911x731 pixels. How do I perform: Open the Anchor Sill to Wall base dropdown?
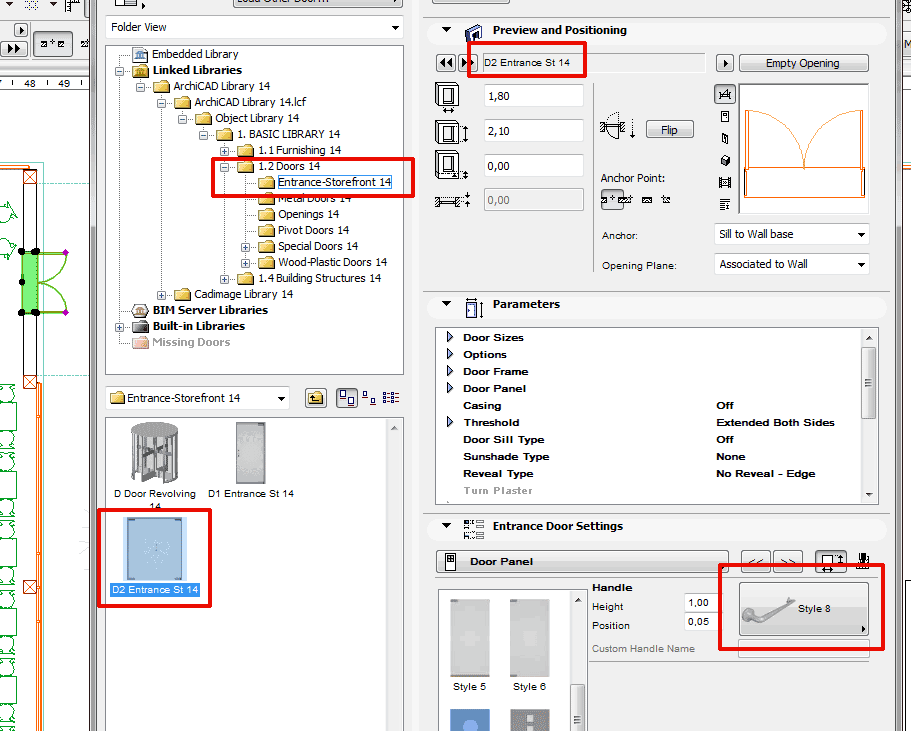(791, 234)
